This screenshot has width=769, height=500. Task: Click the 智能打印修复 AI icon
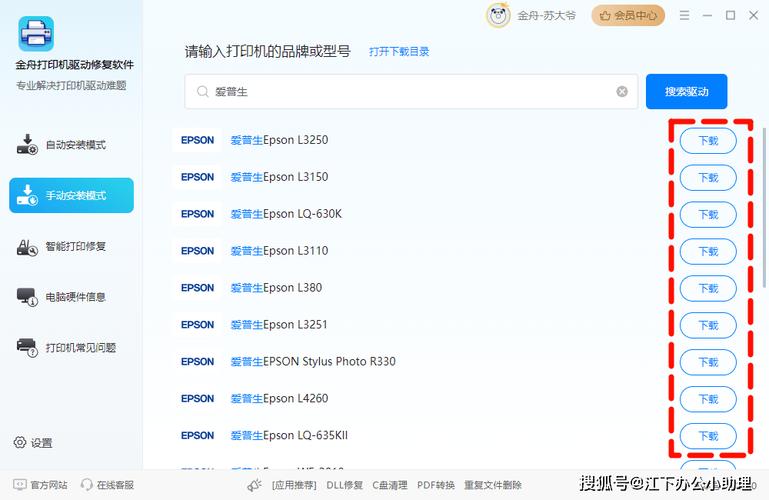click(27, 247)
